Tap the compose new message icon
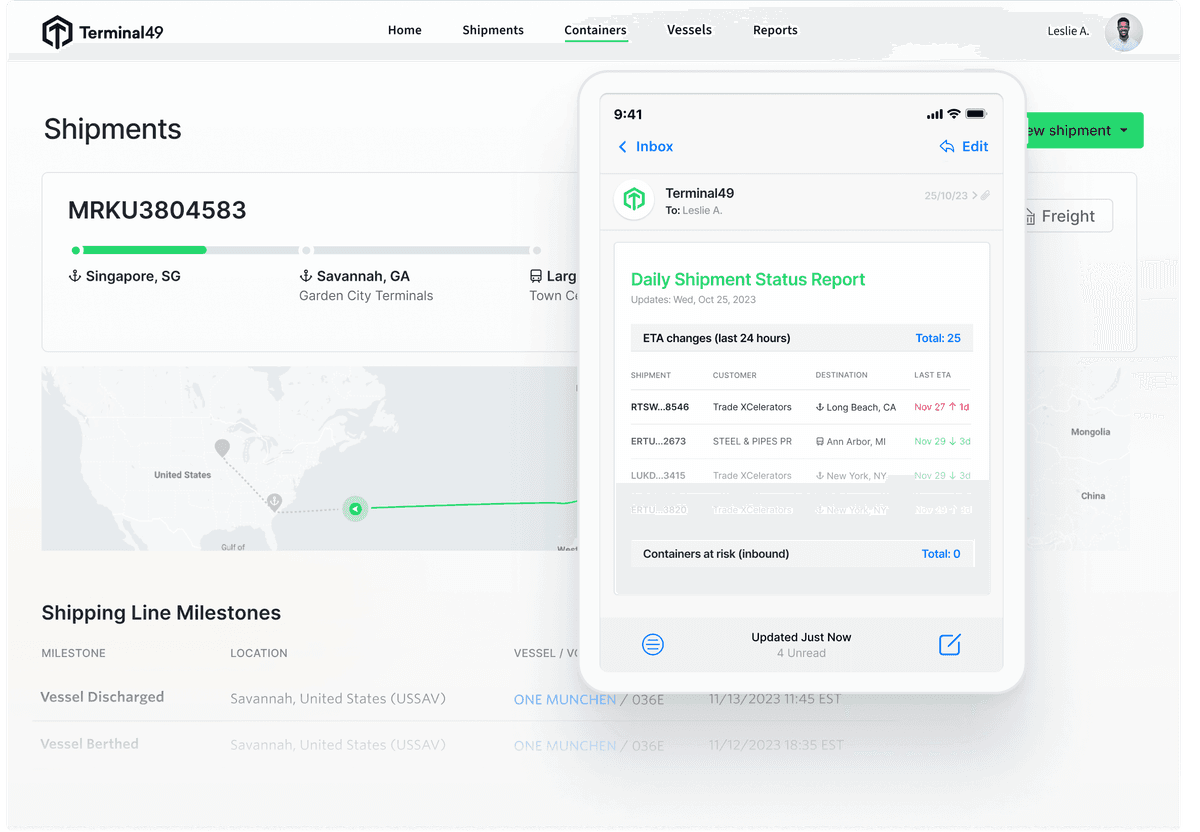This screenshot has height=832, width=1200. click(950, 645)
